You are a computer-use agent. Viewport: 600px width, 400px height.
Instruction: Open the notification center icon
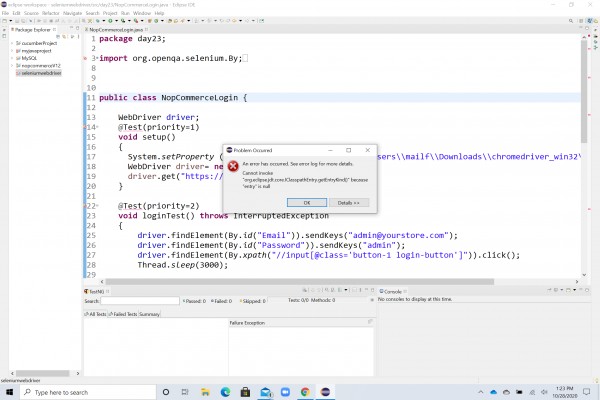(x=586, y=392)
